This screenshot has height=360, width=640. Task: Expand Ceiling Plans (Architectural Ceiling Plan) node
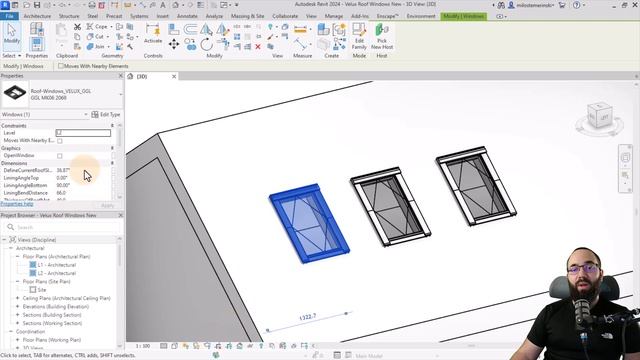[x=18, y=298]
